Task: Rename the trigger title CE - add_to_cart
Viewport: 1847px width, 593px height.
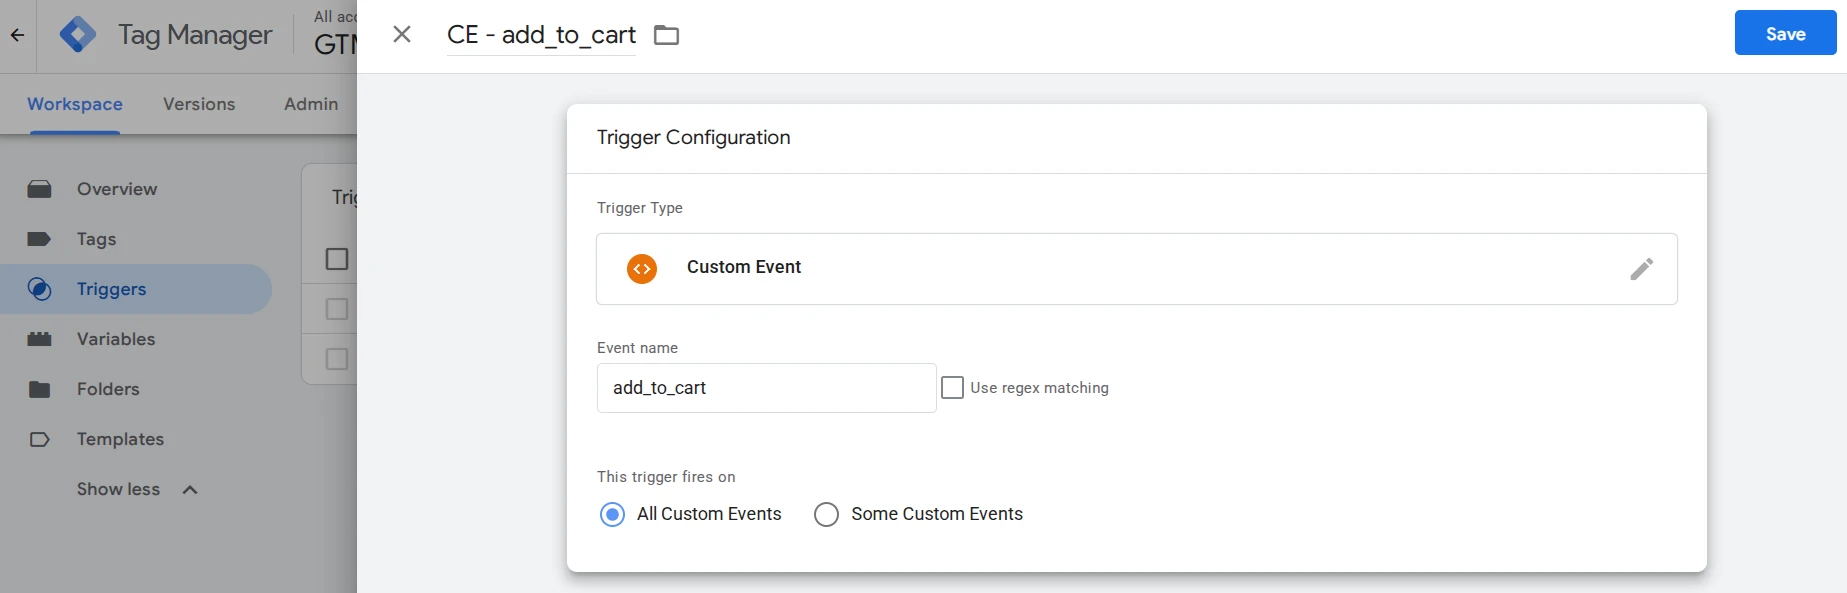Action: (x=541, y=35)
